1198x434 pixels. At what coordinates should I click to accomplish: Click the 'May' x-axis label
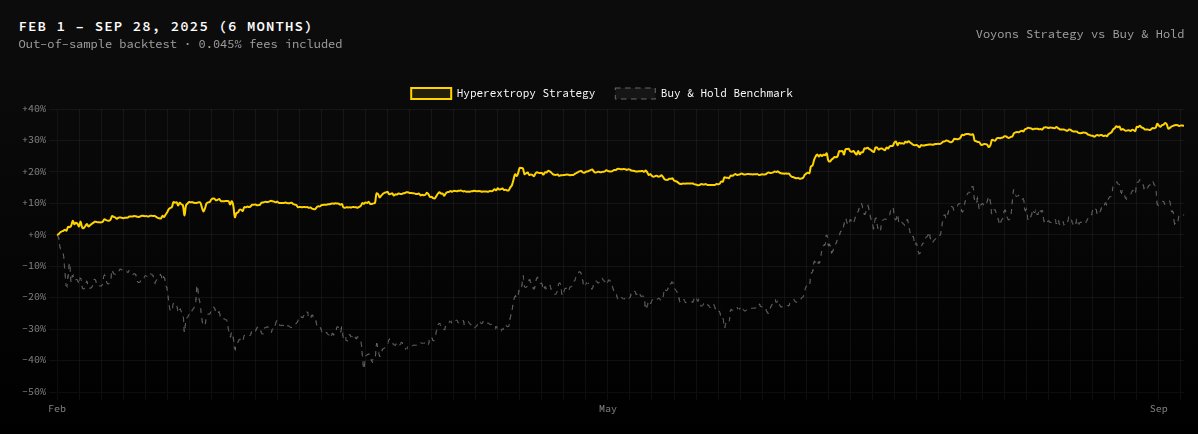607,409
